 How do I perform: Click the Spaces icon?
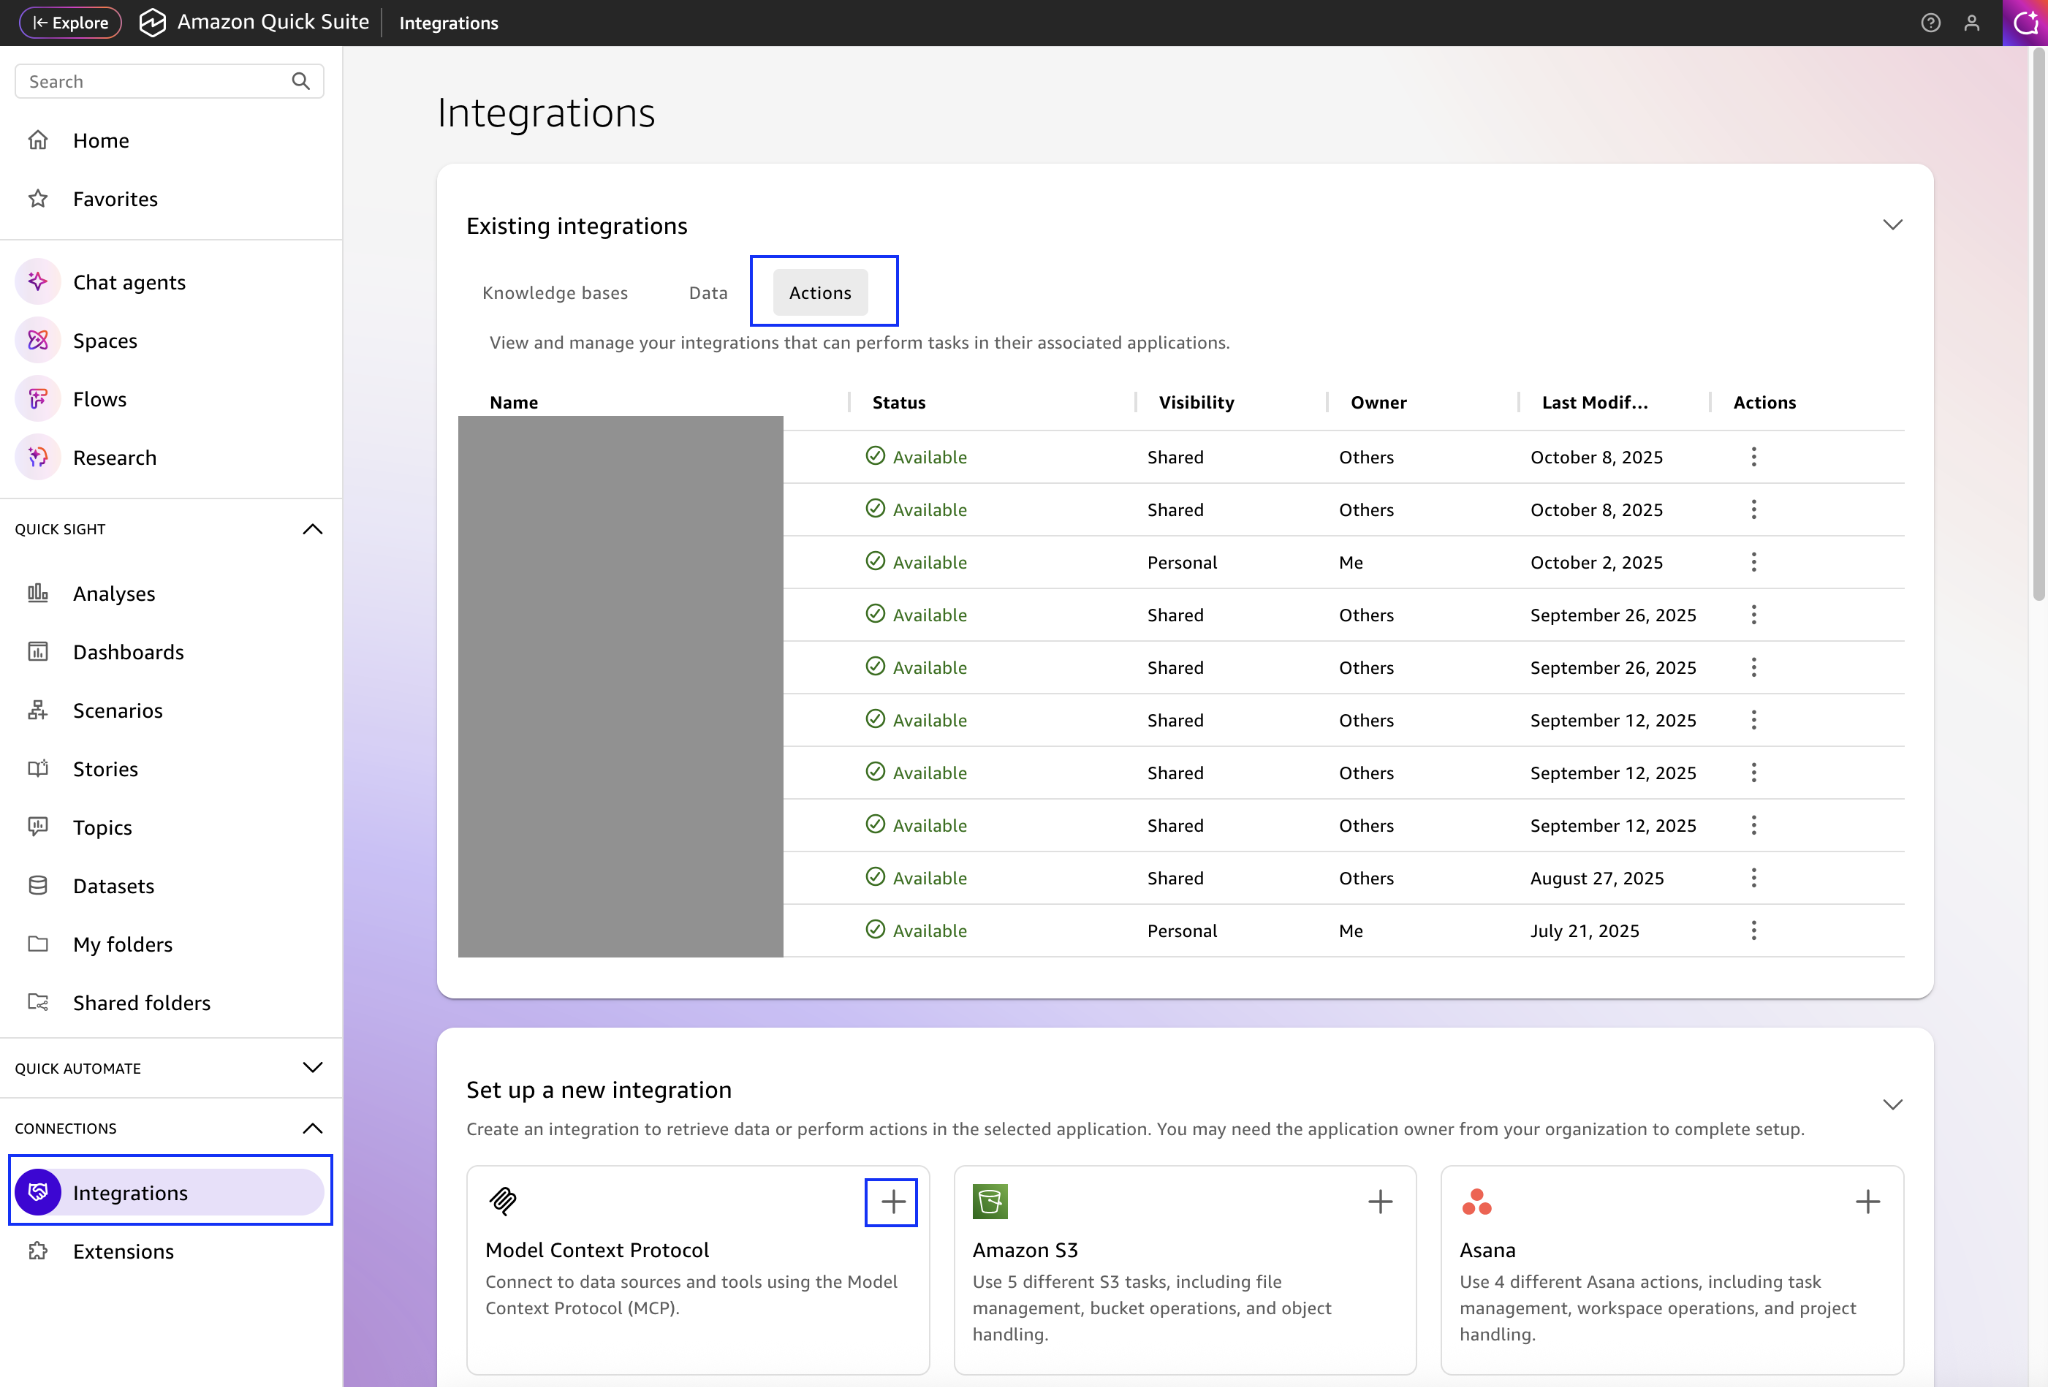(38, 340)
